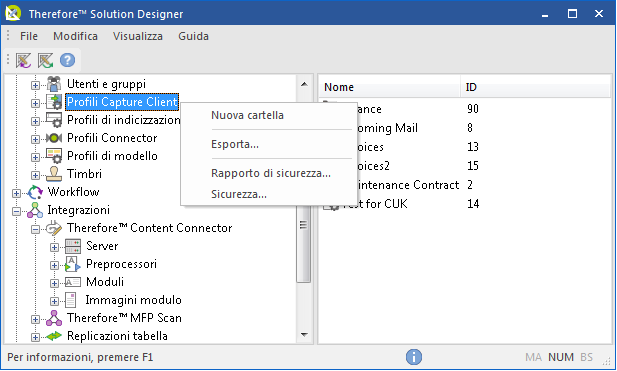Expand the Profili di indicizzazione node
Screen dimensions: 617x371
click(x=35, y=121)
